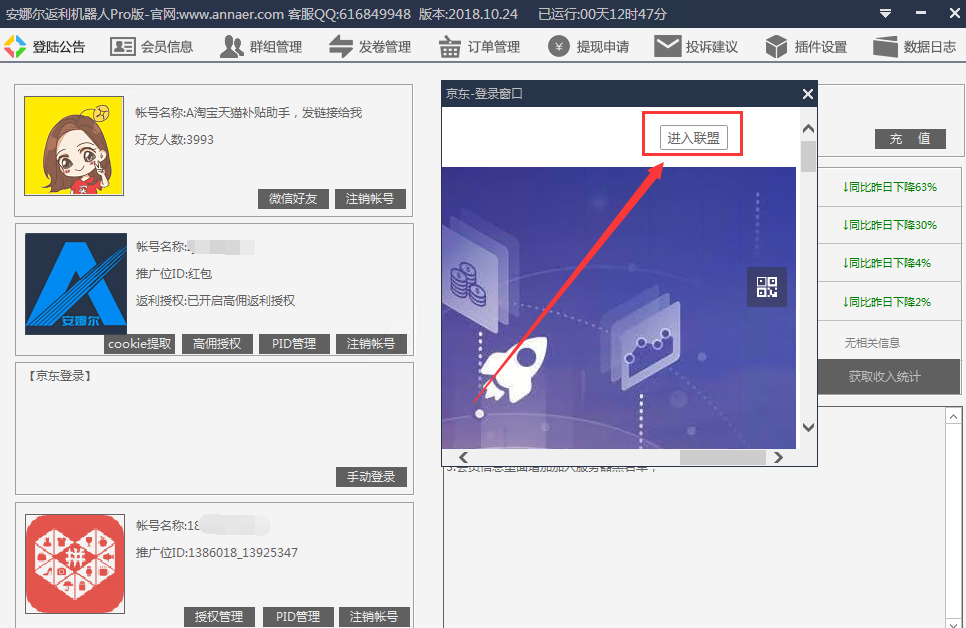Switch to 数据日志 tab

[x=915, y=47]
